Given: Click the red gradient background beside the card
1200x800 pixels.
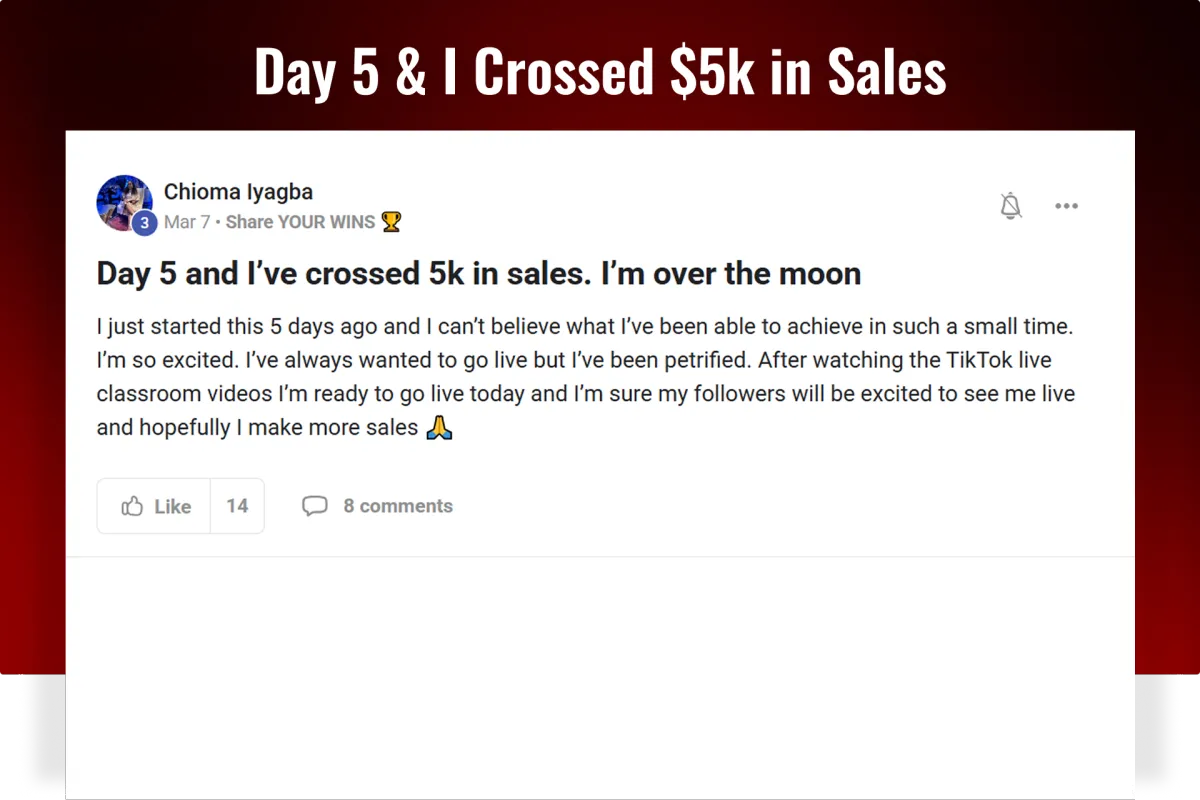Looking at the screenshot, I should click(x=32, y=400).
